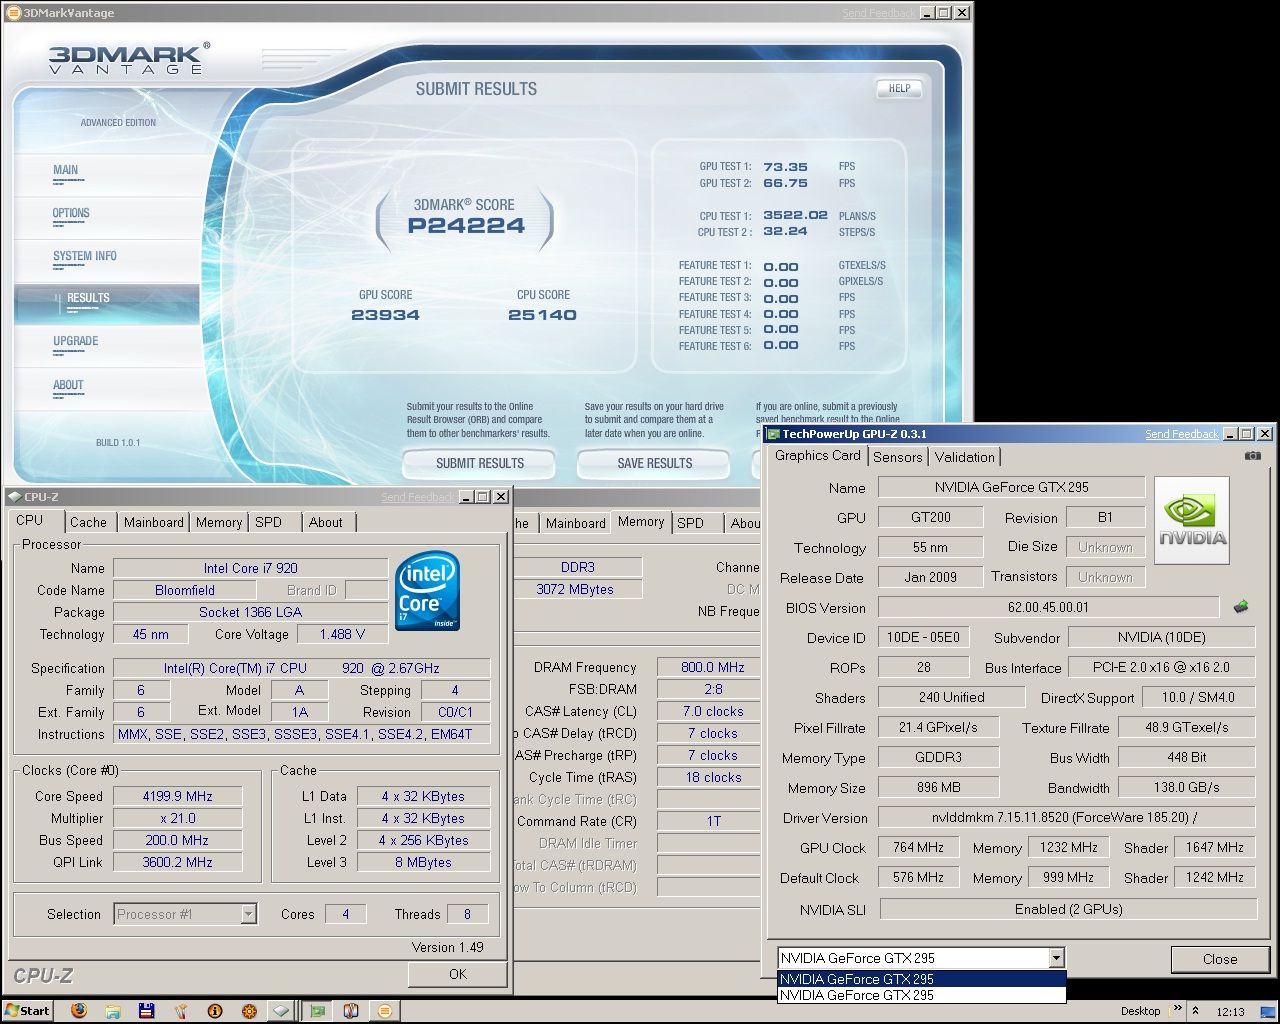
Task: Take a GPU-Z screenshot with camera icon
Action: coord(1252,456)
